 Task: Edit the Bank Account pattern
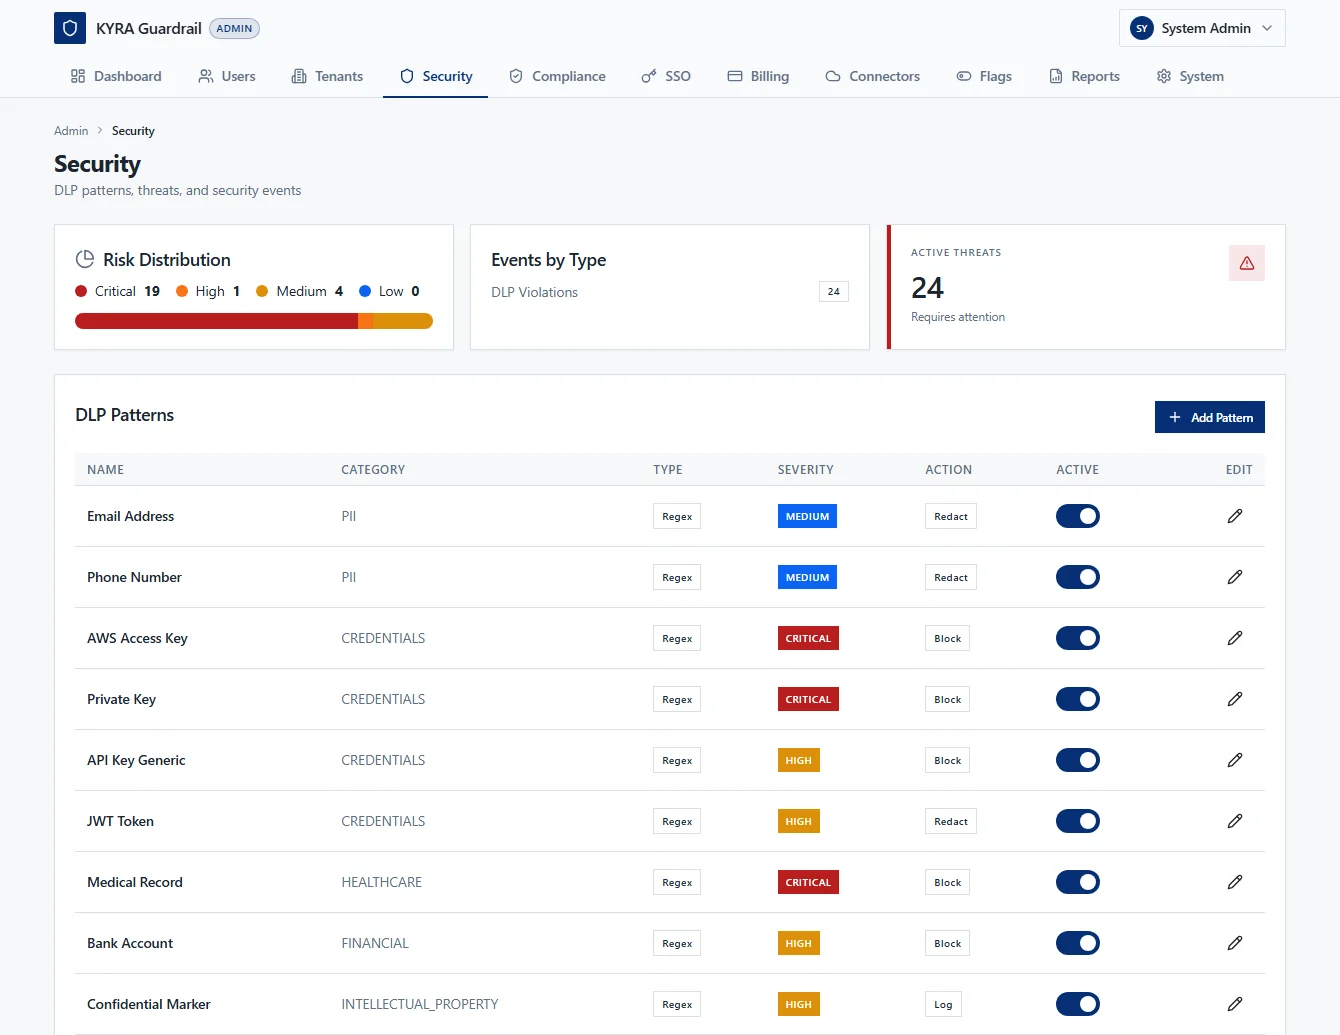coord(1235,943)
